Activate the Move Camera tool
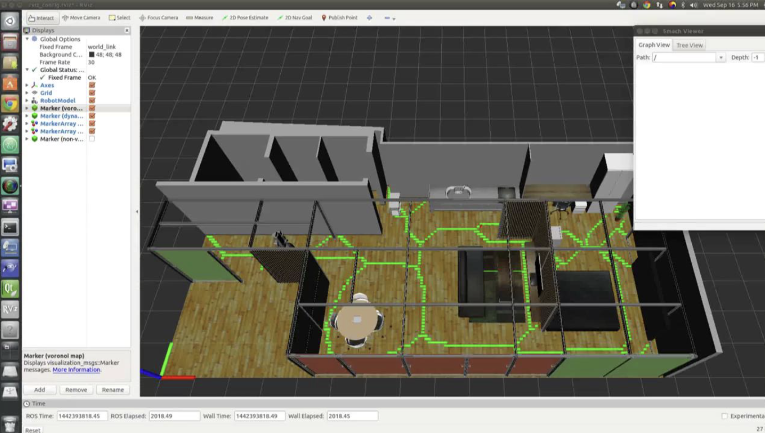Viewport: 765px width, 433px height. click(81, 18)
